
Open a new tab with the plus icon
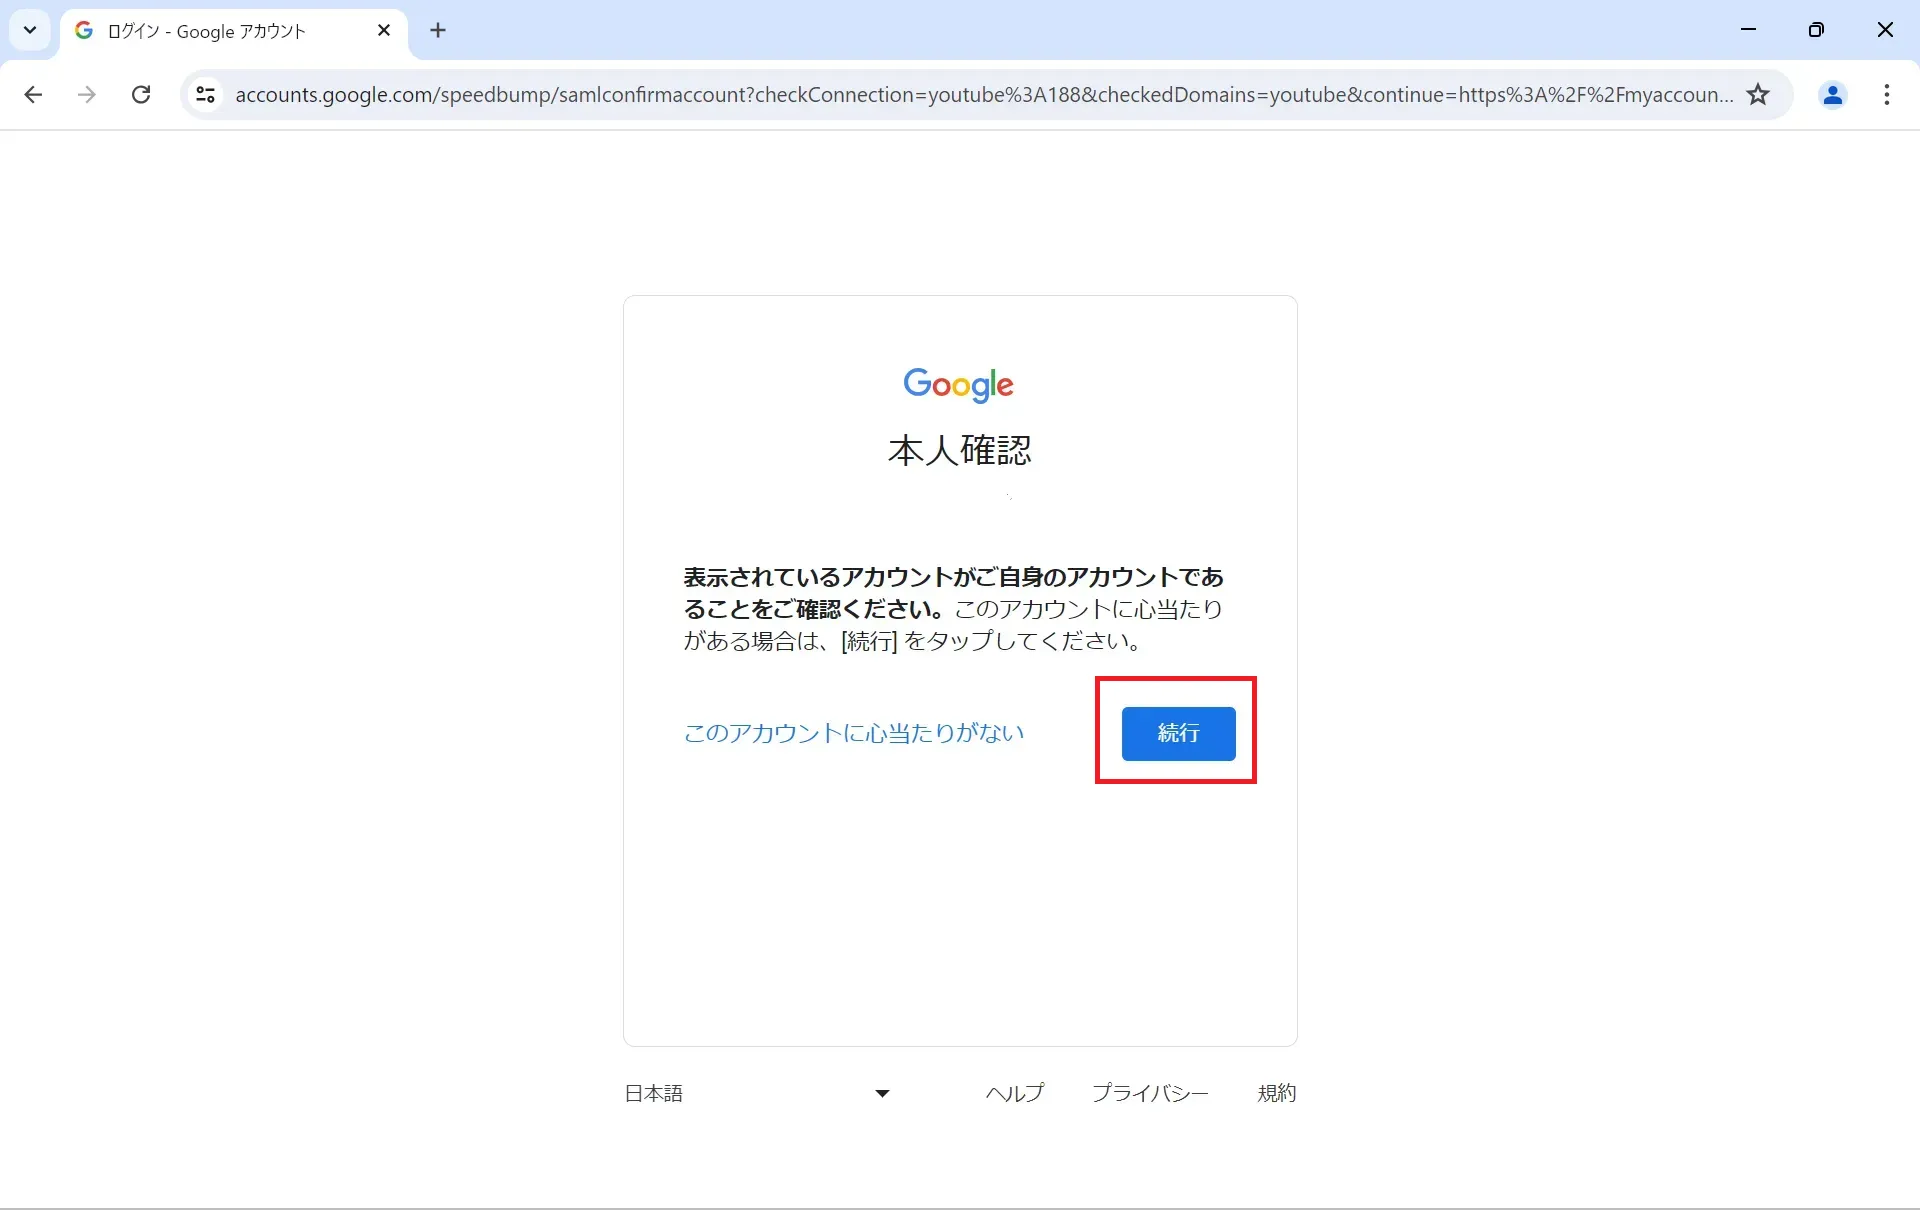(438, 31)
